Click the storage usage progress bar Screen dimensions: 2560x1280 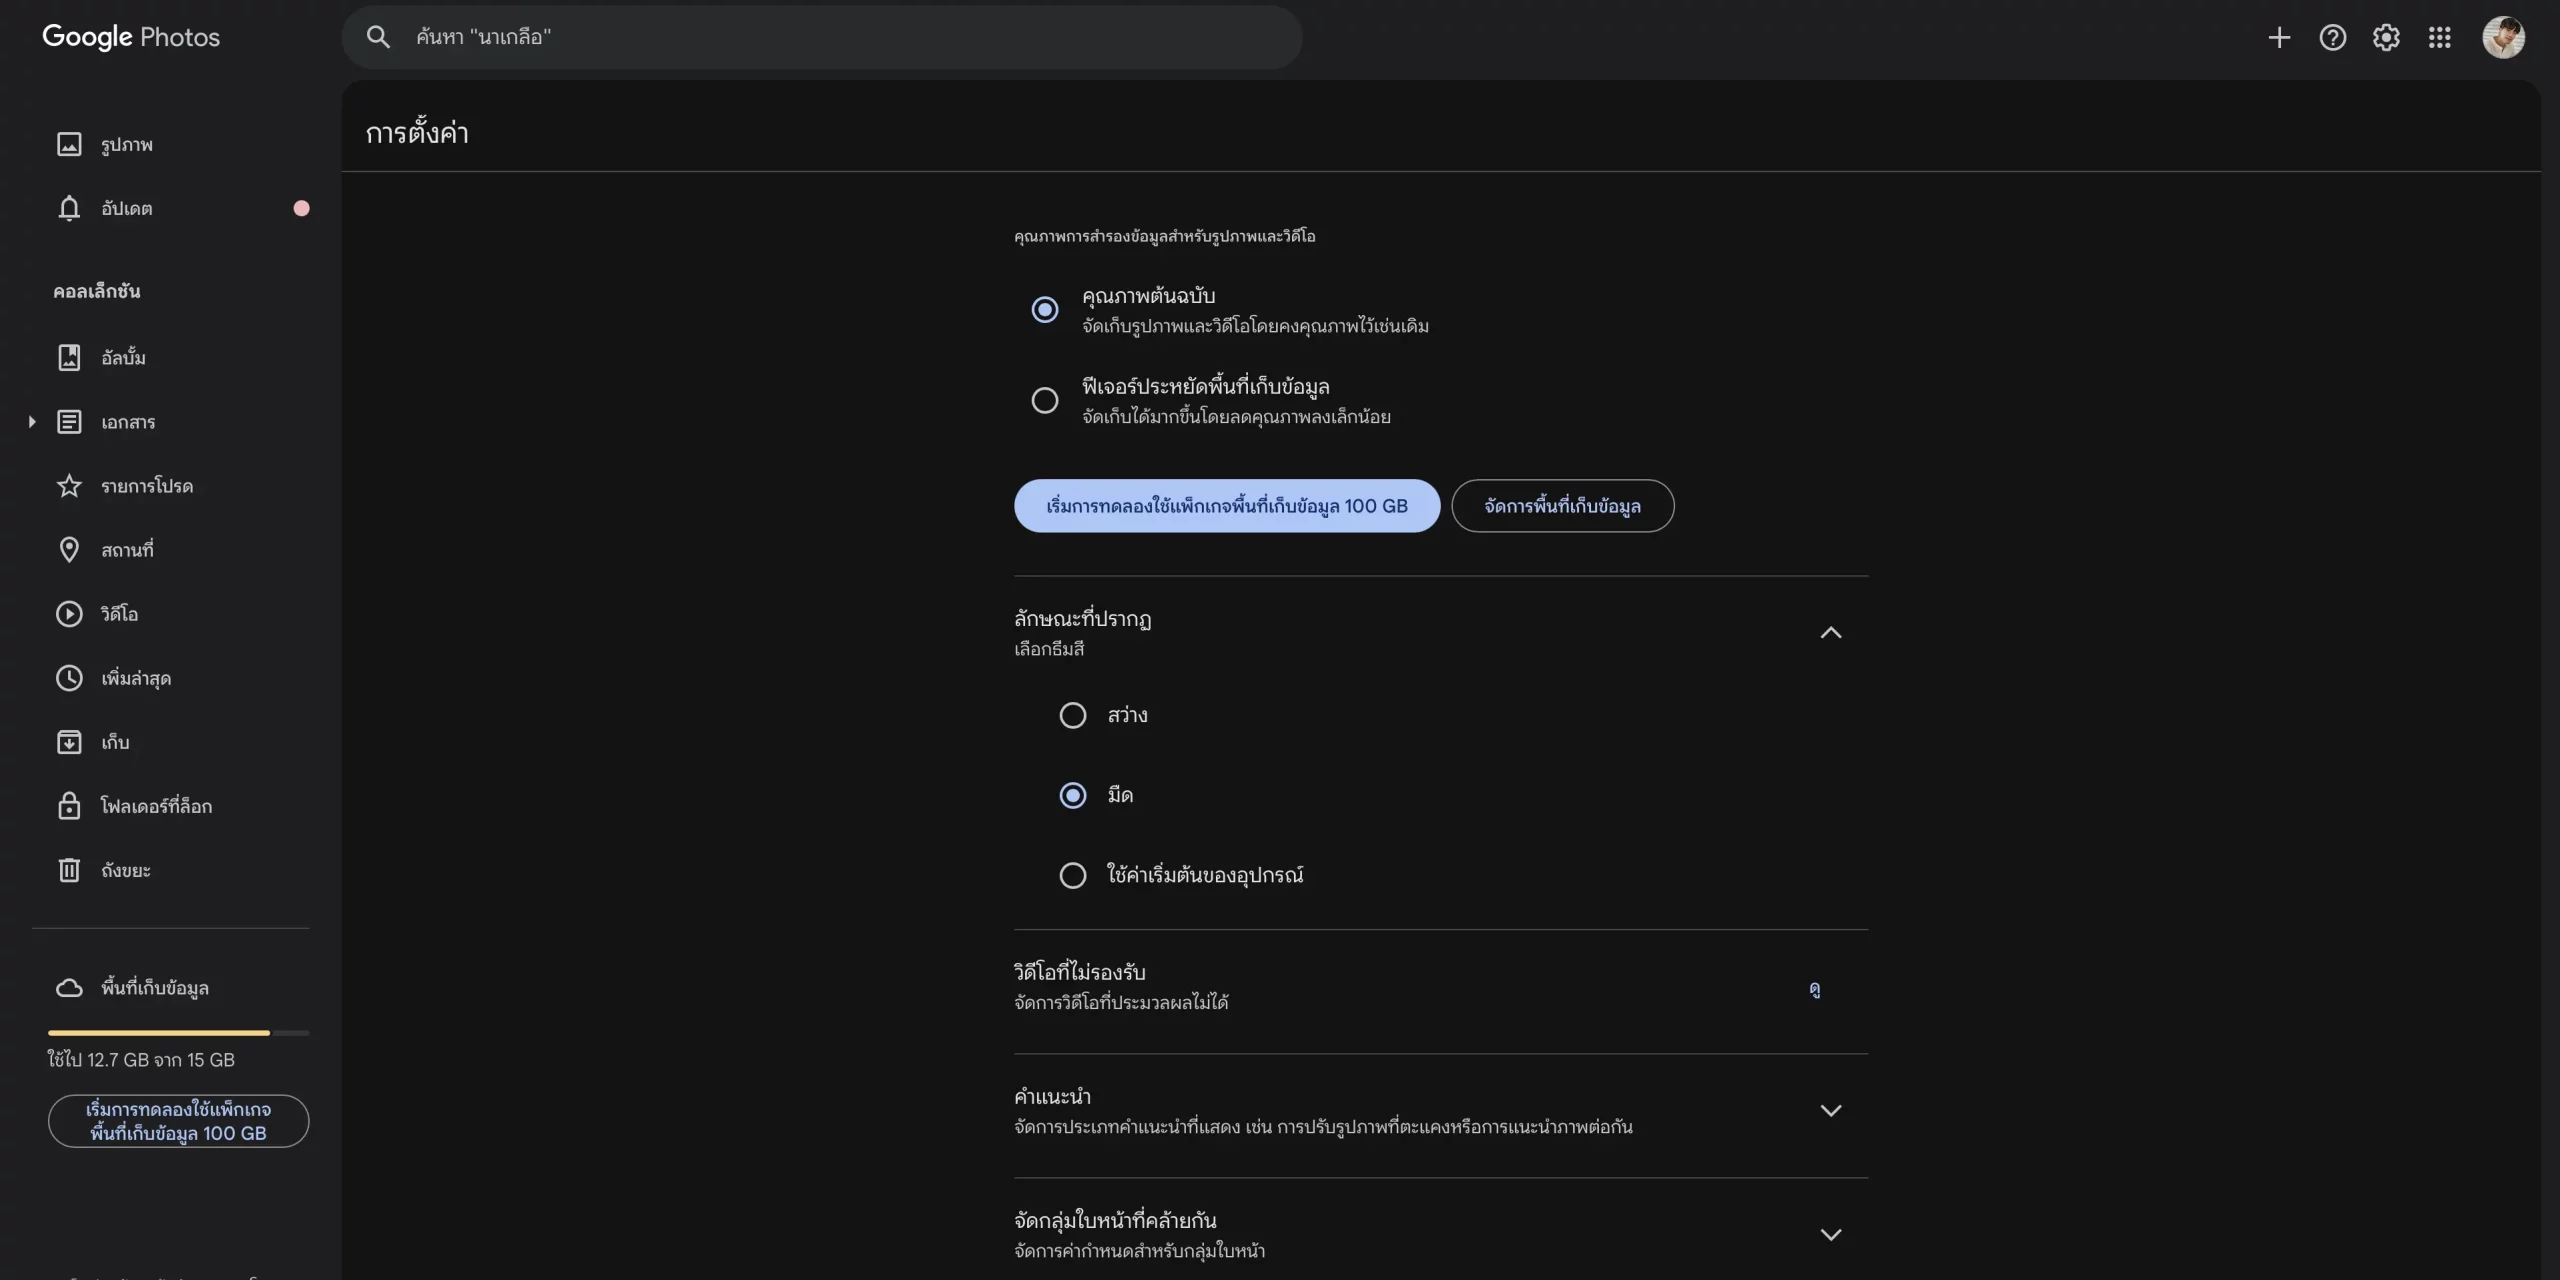178,1032
